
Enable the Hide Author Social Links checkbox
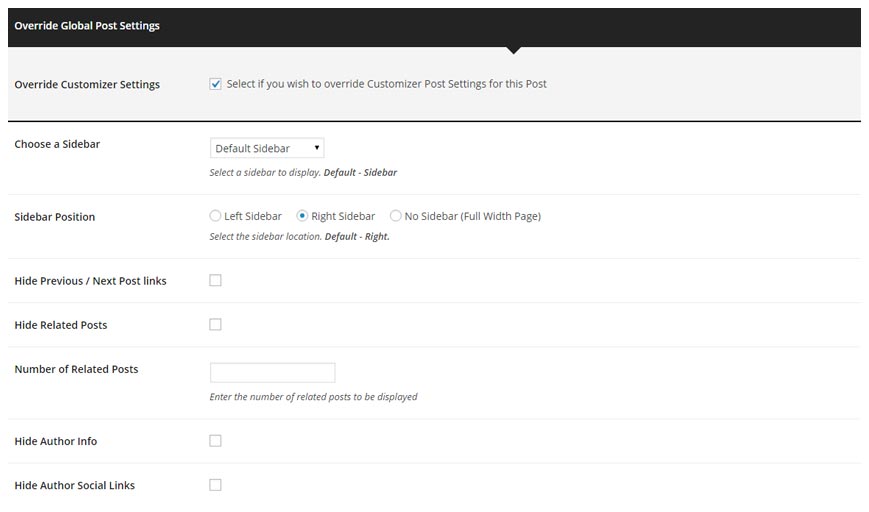[216, 485]
